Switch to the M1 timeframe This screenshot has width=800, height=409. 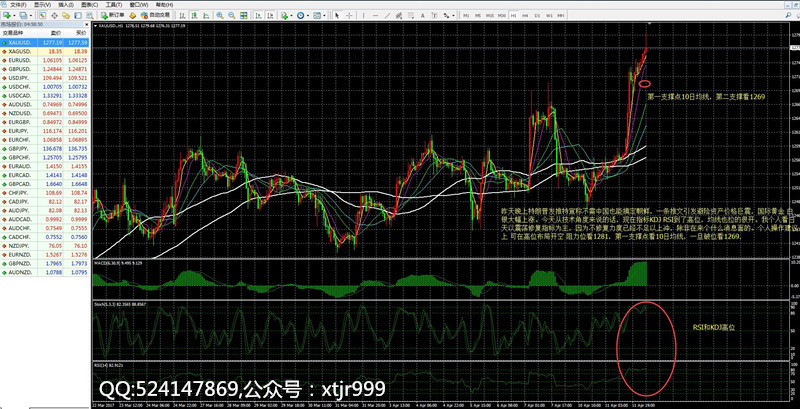[466, 15]
